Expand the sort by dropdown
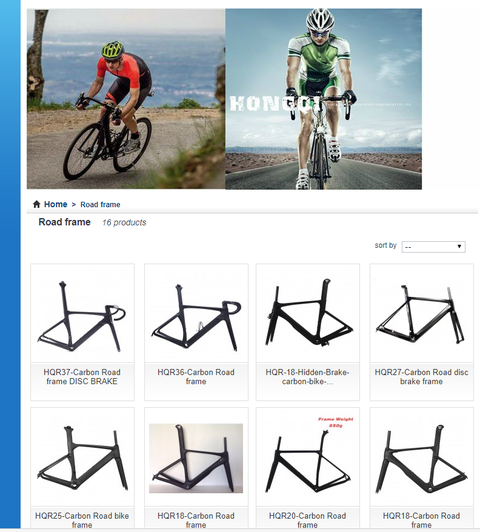480x532 pixels. (434, 247)
